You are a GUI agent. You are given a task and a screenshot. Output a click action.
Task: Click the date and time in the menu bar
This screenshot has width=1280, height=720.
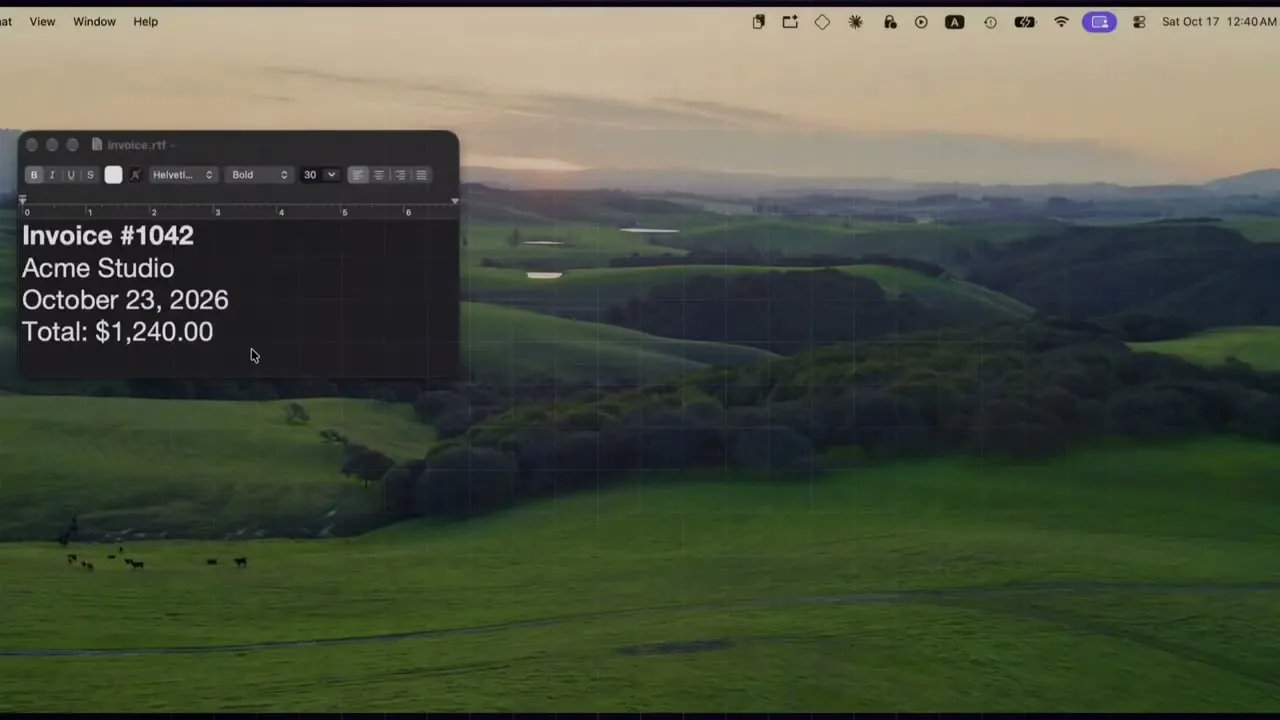coord(1219,22)
